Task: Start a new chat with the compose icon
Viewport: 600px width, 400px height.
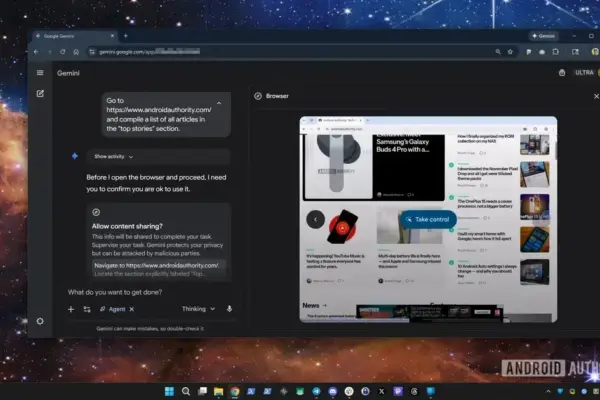Action: (x=40, y=93)
